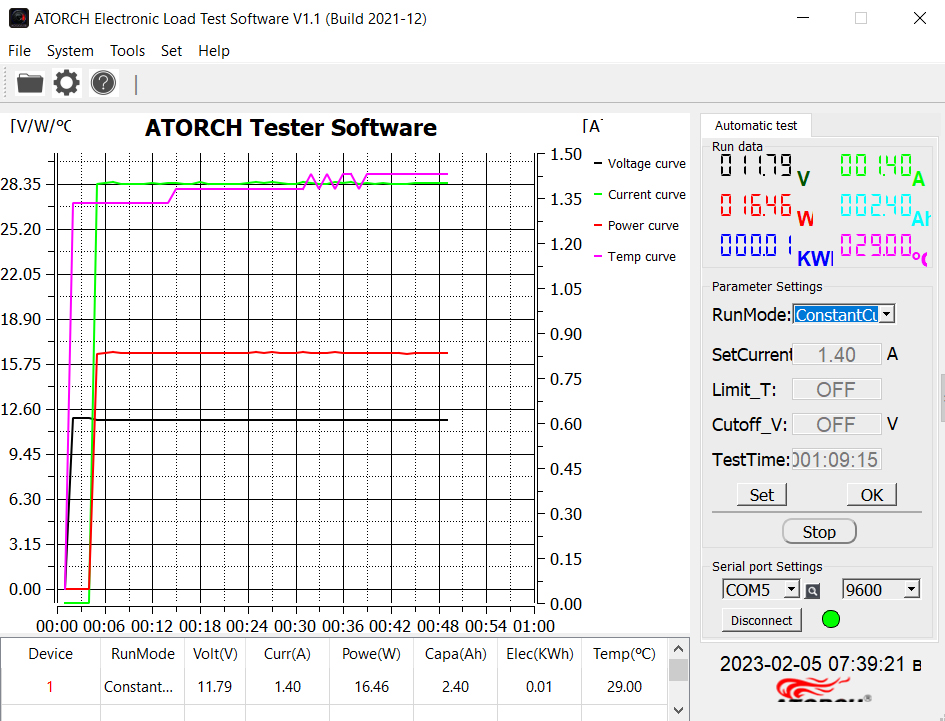The image size is (945, 721).
Task: Select the Capa(Ah) column header
Action: (x=456, y=654)
